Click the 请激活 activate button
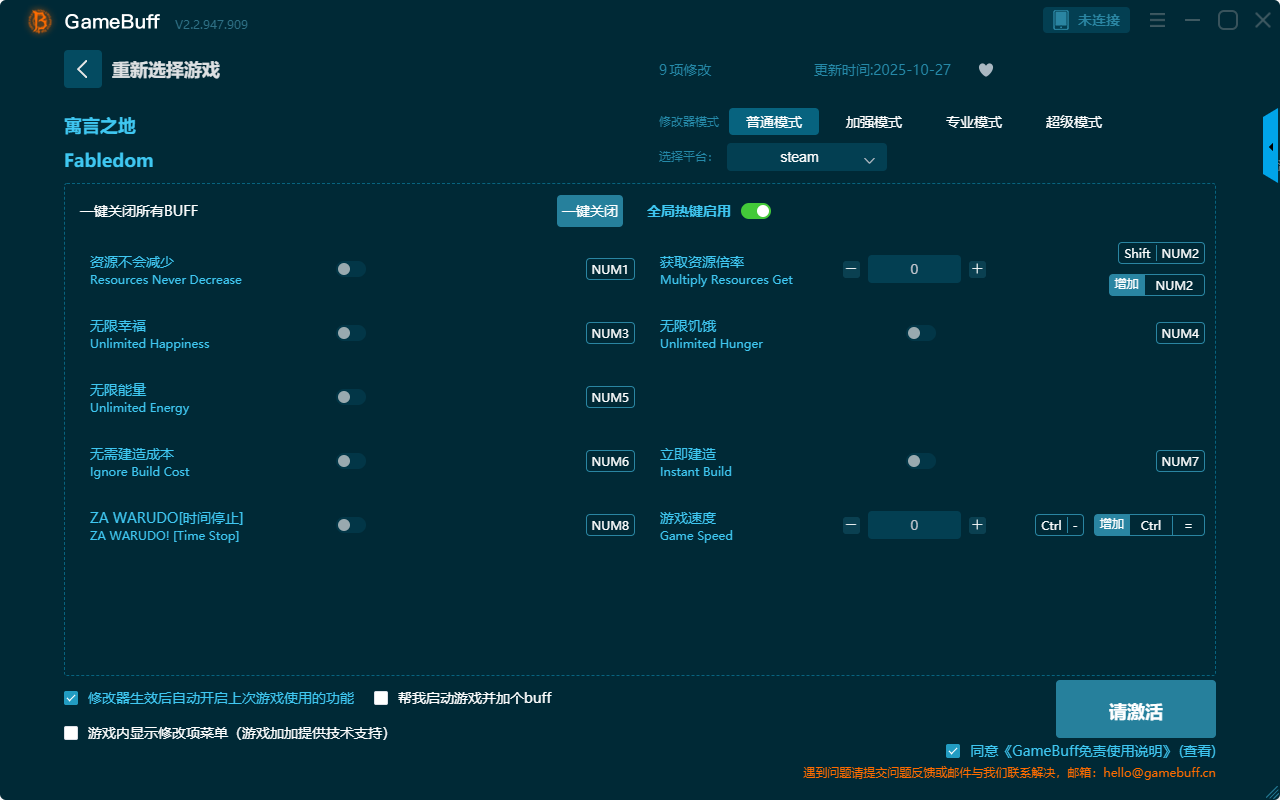 point(1135,709)
